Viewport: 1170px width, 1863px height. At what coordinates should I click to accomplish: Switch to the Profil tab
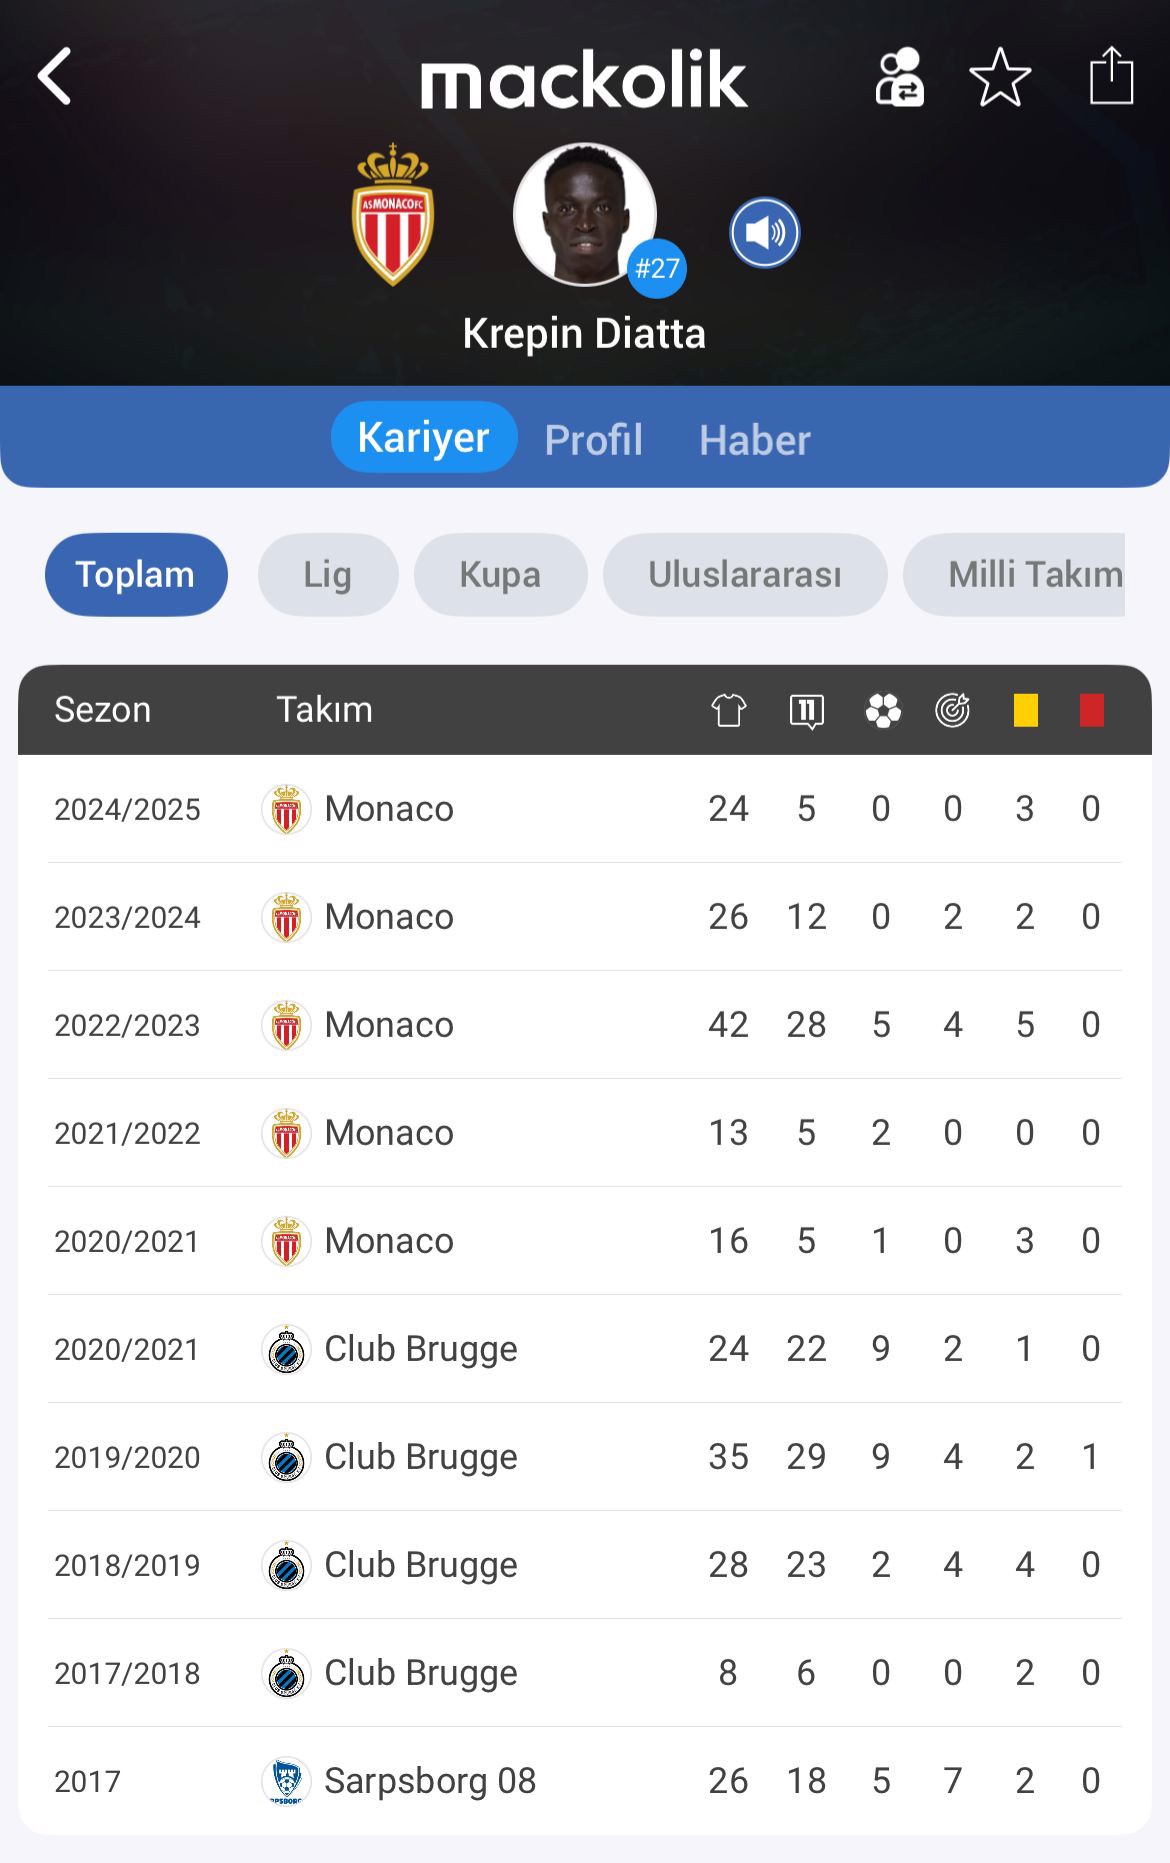click(x=593, y=439)
